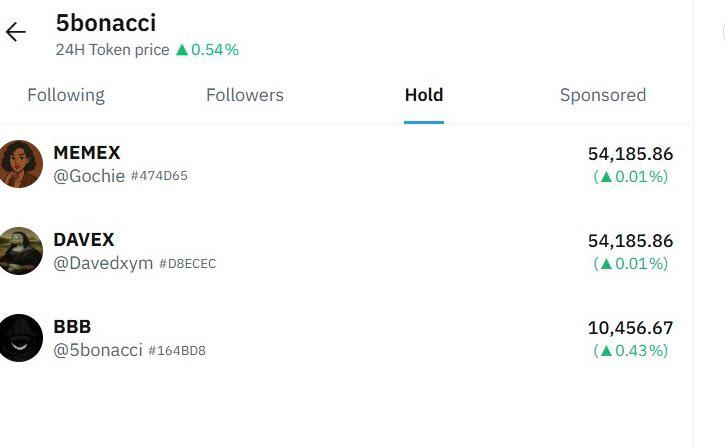
Task: Click MEMEX holding value 54,185.86
Action: (630, 154)
